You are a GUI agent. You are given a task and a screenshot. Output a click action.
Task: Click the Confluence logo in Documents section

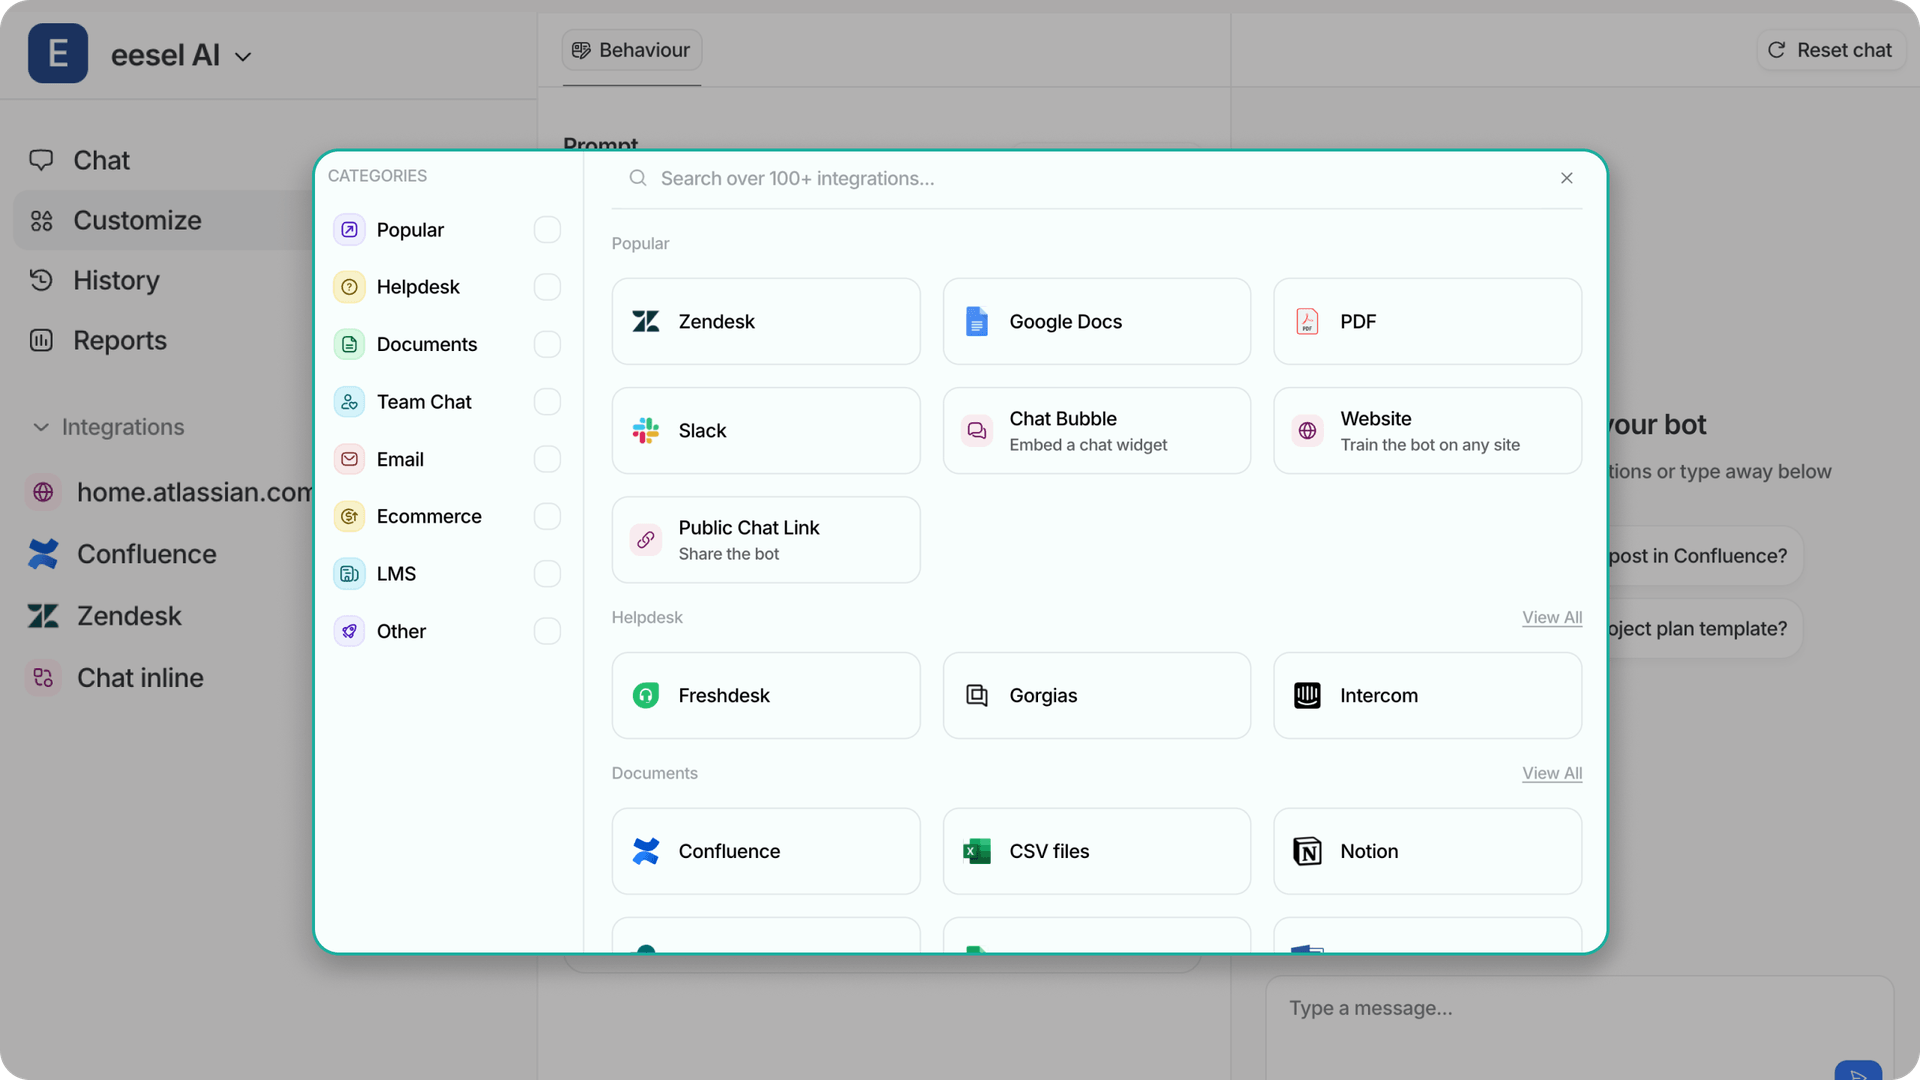(646, 851)
